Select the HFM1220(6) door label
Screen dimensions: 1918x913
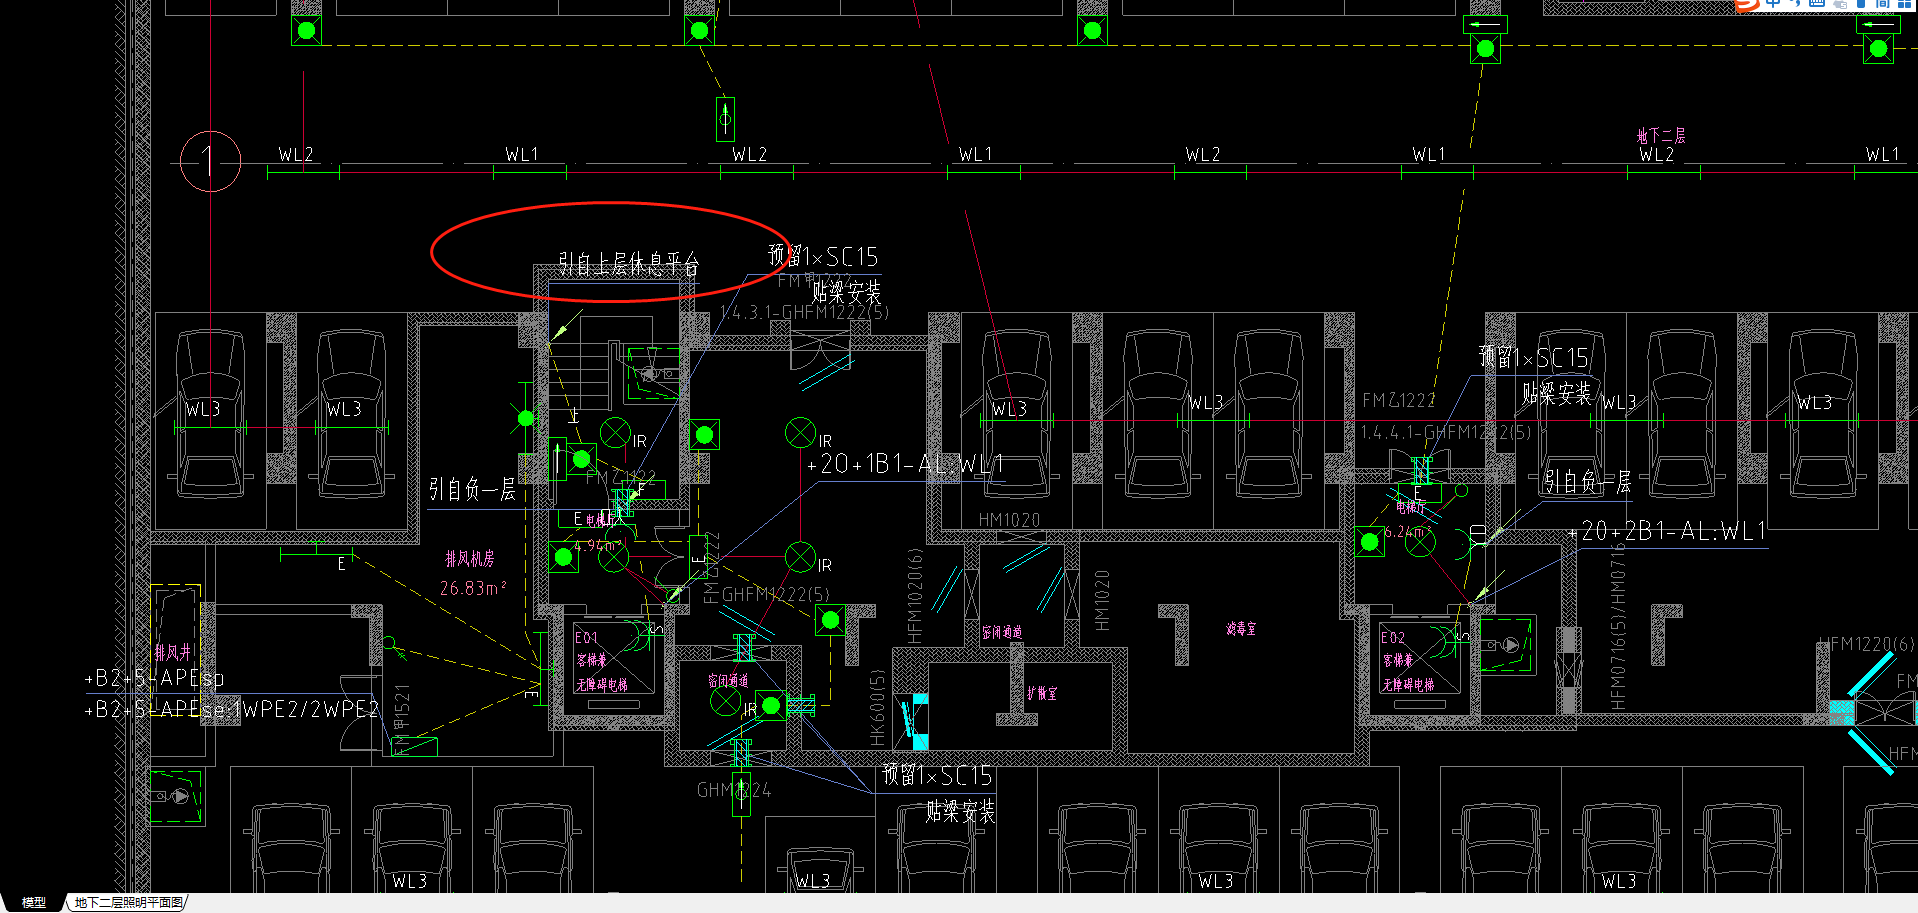(1866, 644)
